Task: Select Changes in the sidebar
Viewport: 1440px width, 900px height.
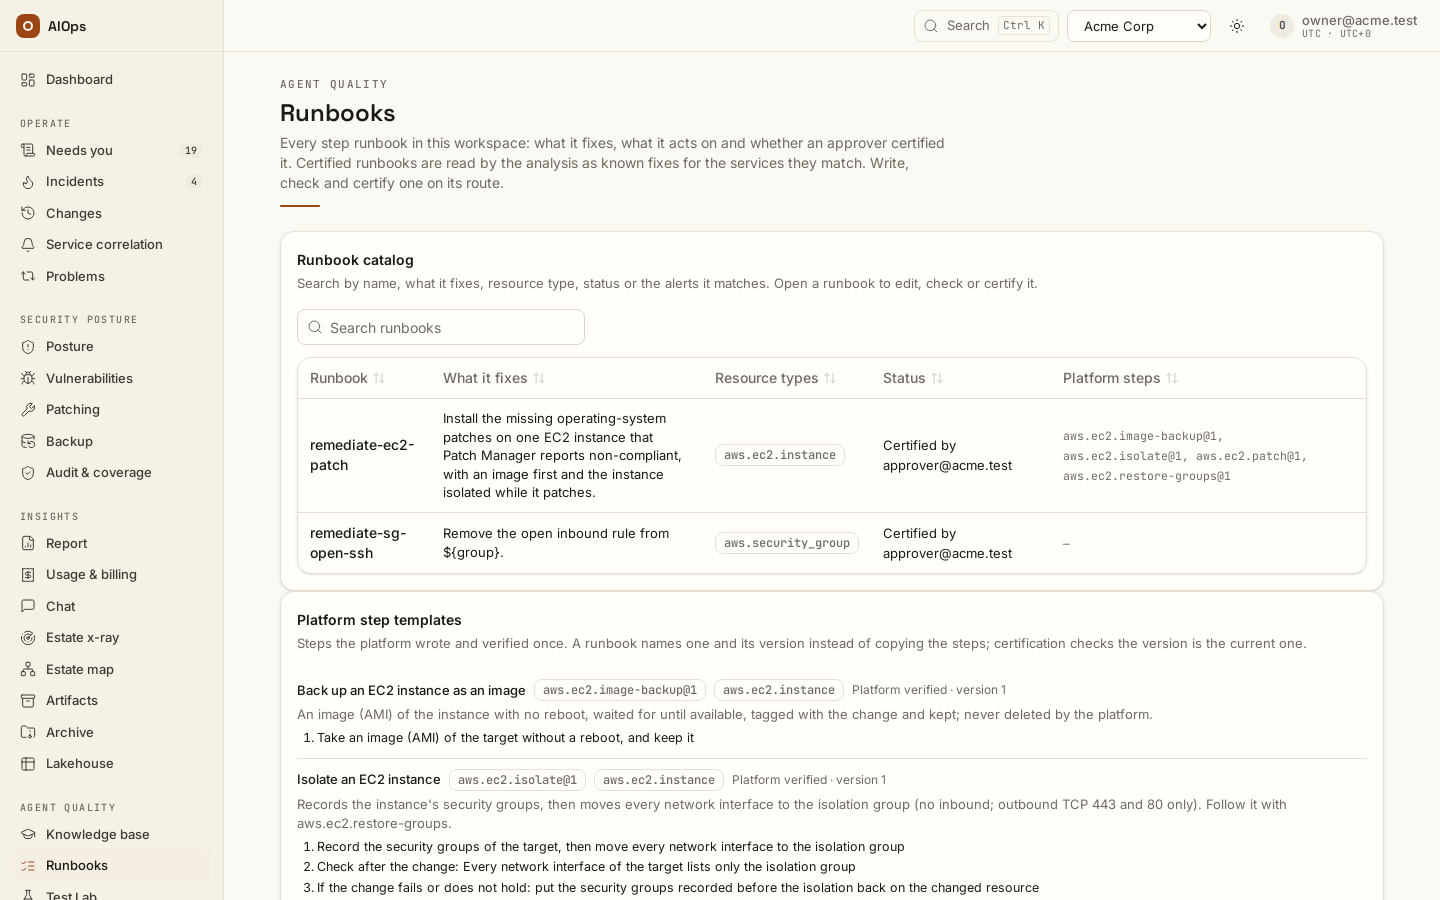Action: point(112,213)
